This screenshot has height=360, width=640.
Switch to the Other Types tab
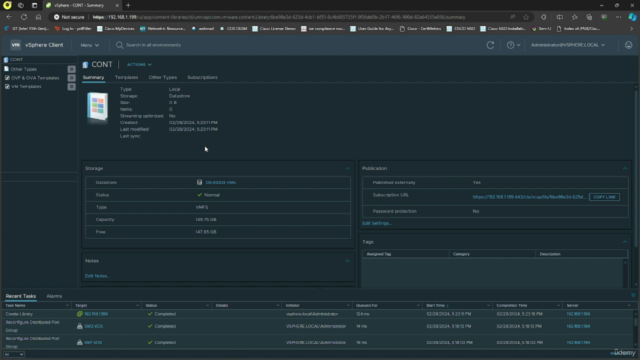(162, 77)
